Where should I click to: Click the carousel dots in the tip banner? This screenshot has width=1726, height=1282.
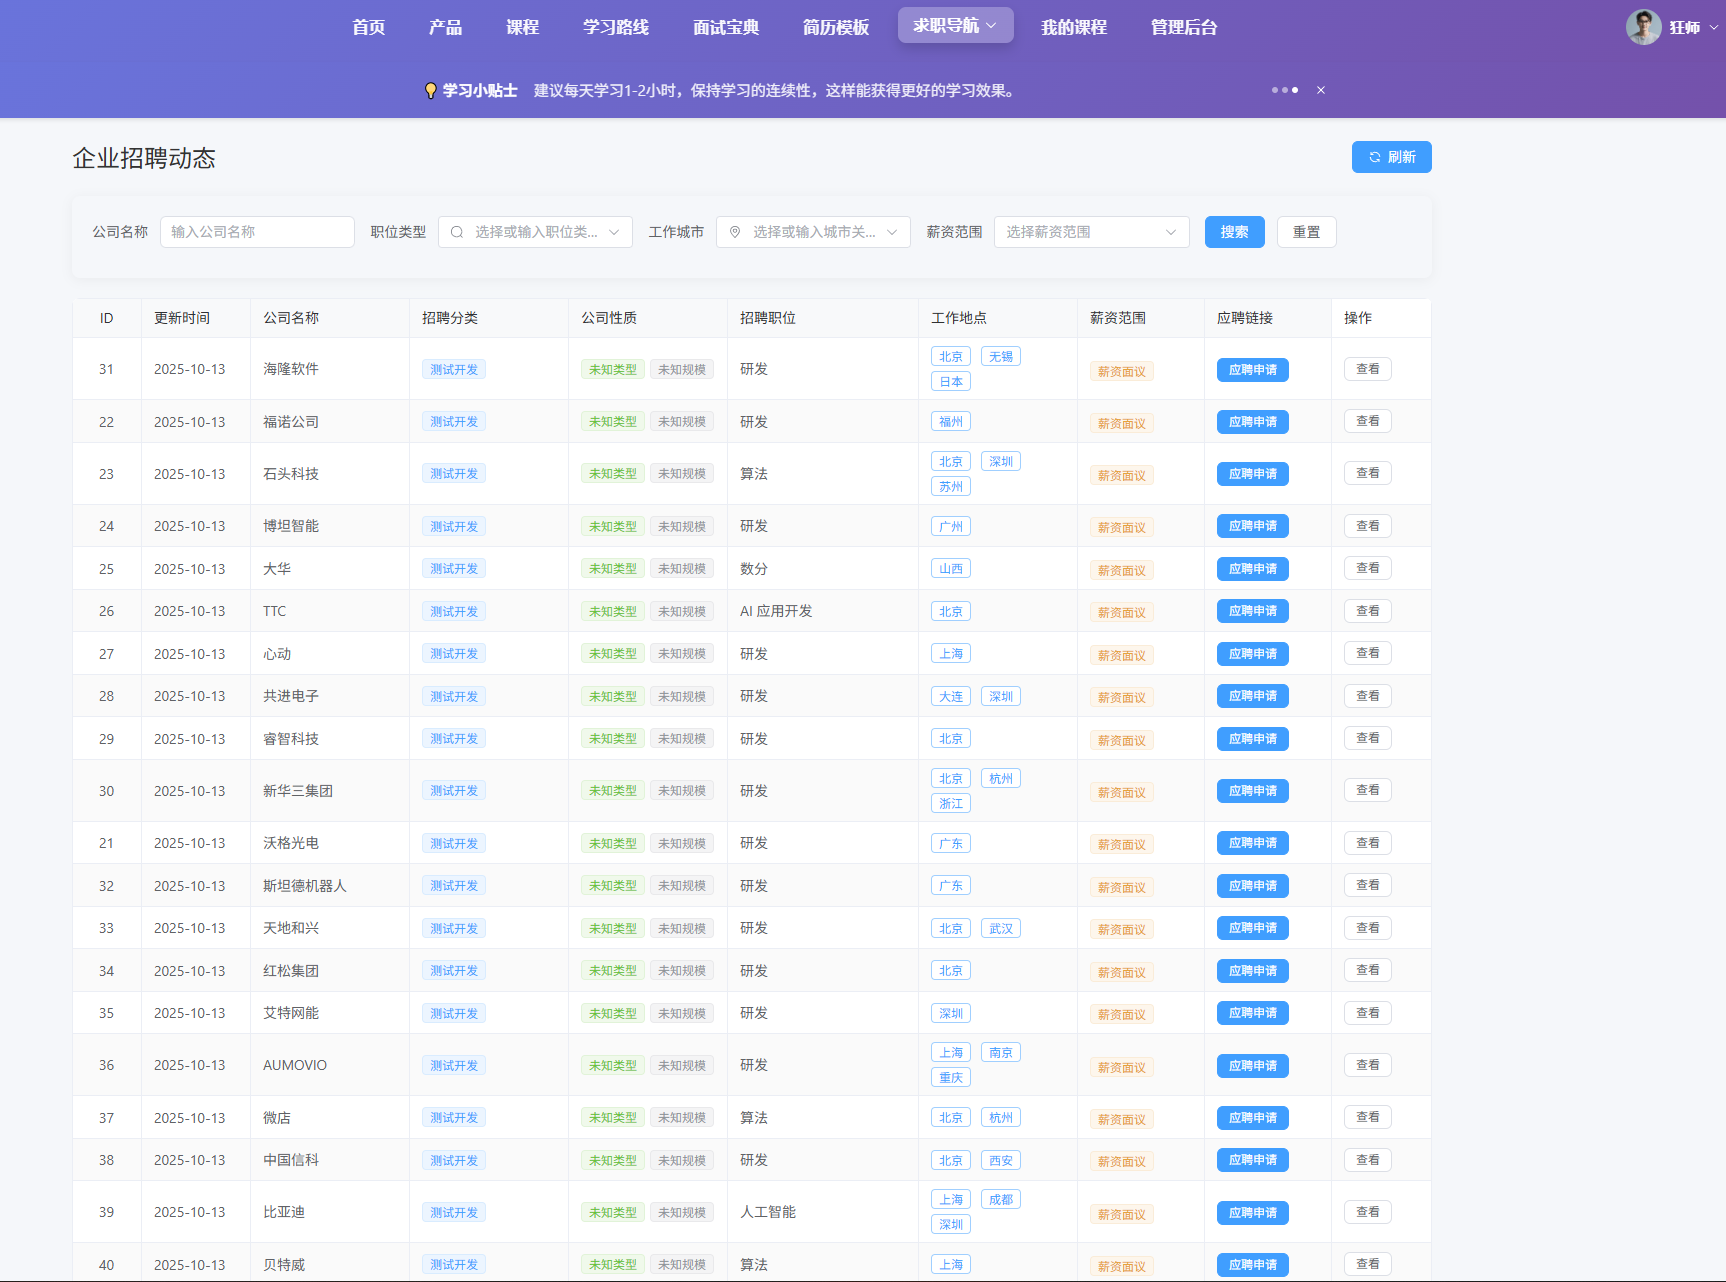pos(1284,90)
